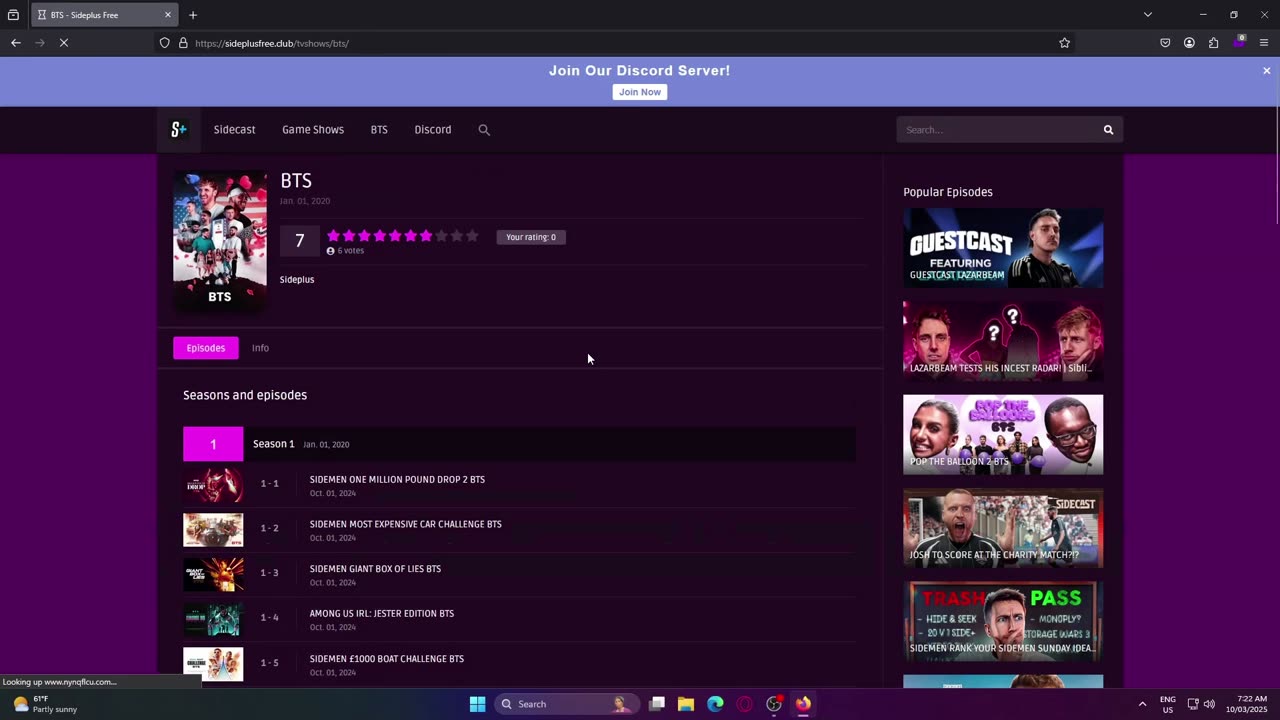
Task: Click the Windows taskbar search box
Action: click(x=568, y=704)
